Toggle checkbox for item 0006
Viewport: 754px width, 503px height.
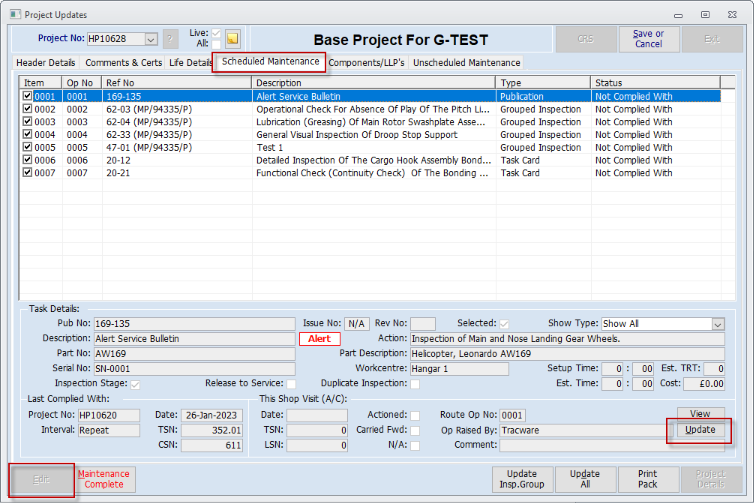click(x=27, y=160)
